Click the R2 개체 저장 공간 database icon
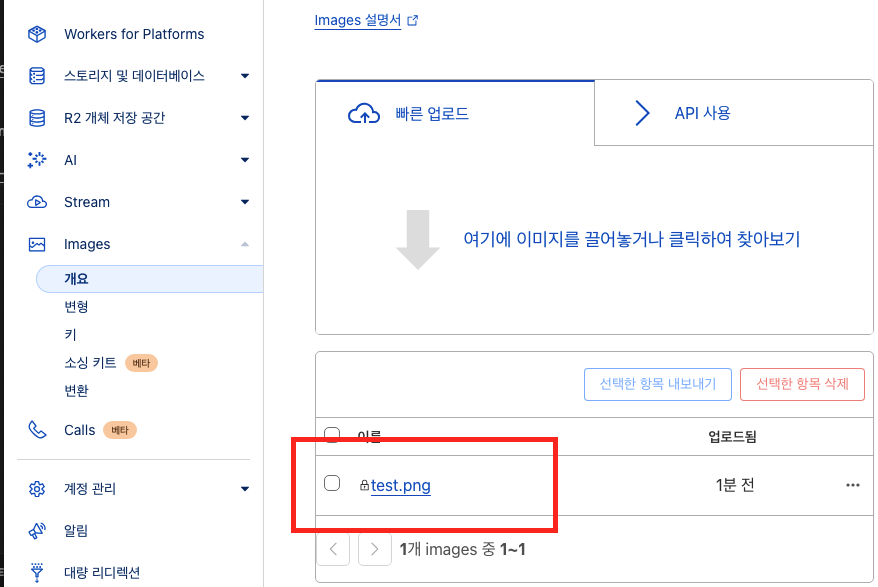Image resolution: width=878 pixels, height=587 pixels. [x=37, y=118]
